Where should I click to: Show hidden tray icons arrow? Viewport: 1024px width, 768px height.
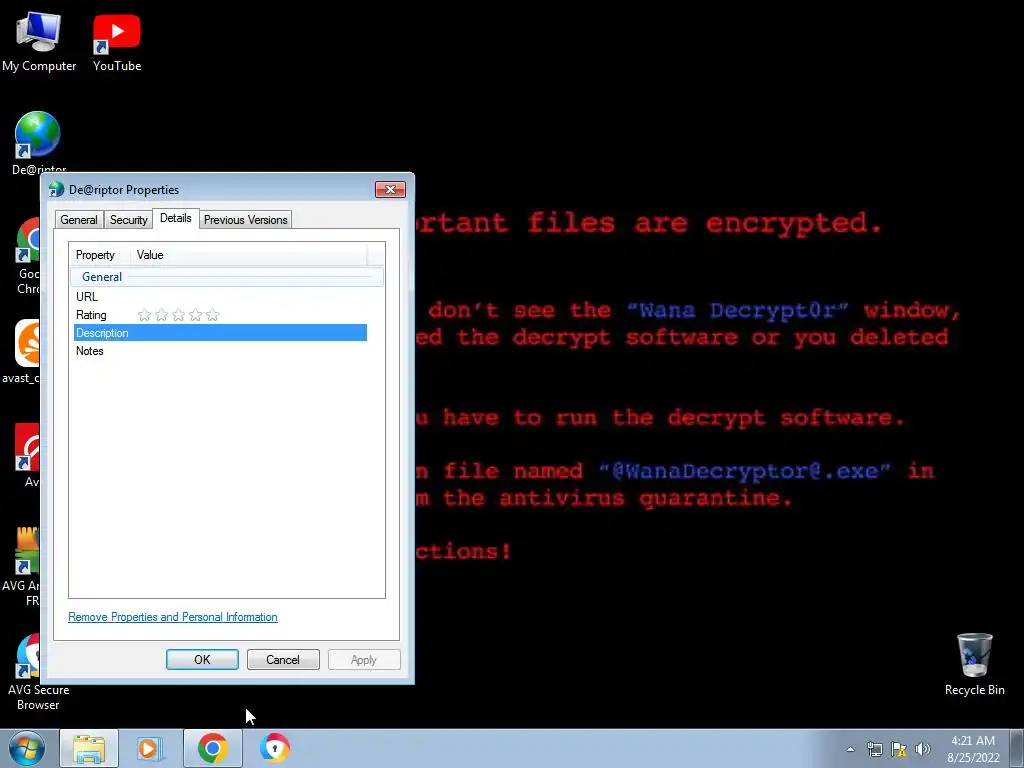coord(850,749)
